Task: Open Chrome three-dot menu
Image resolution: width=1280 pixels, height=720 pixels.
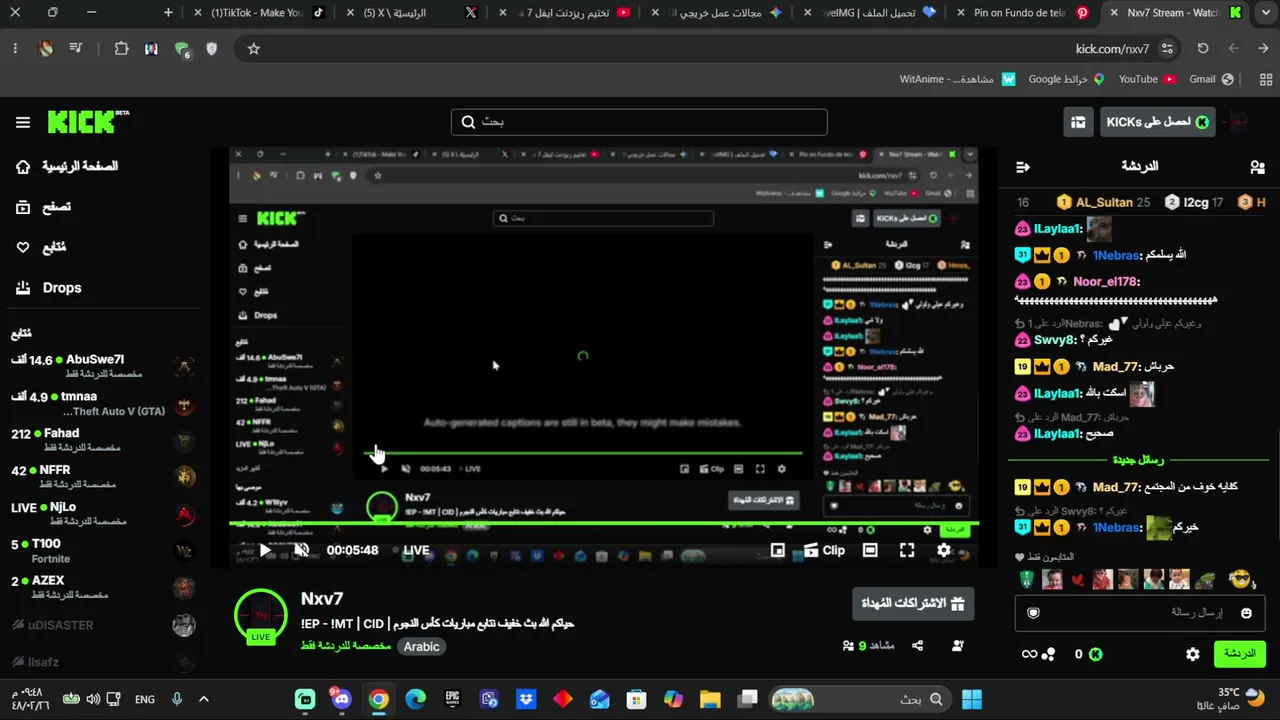Action: pyautogui.click(x=15, y=48)
